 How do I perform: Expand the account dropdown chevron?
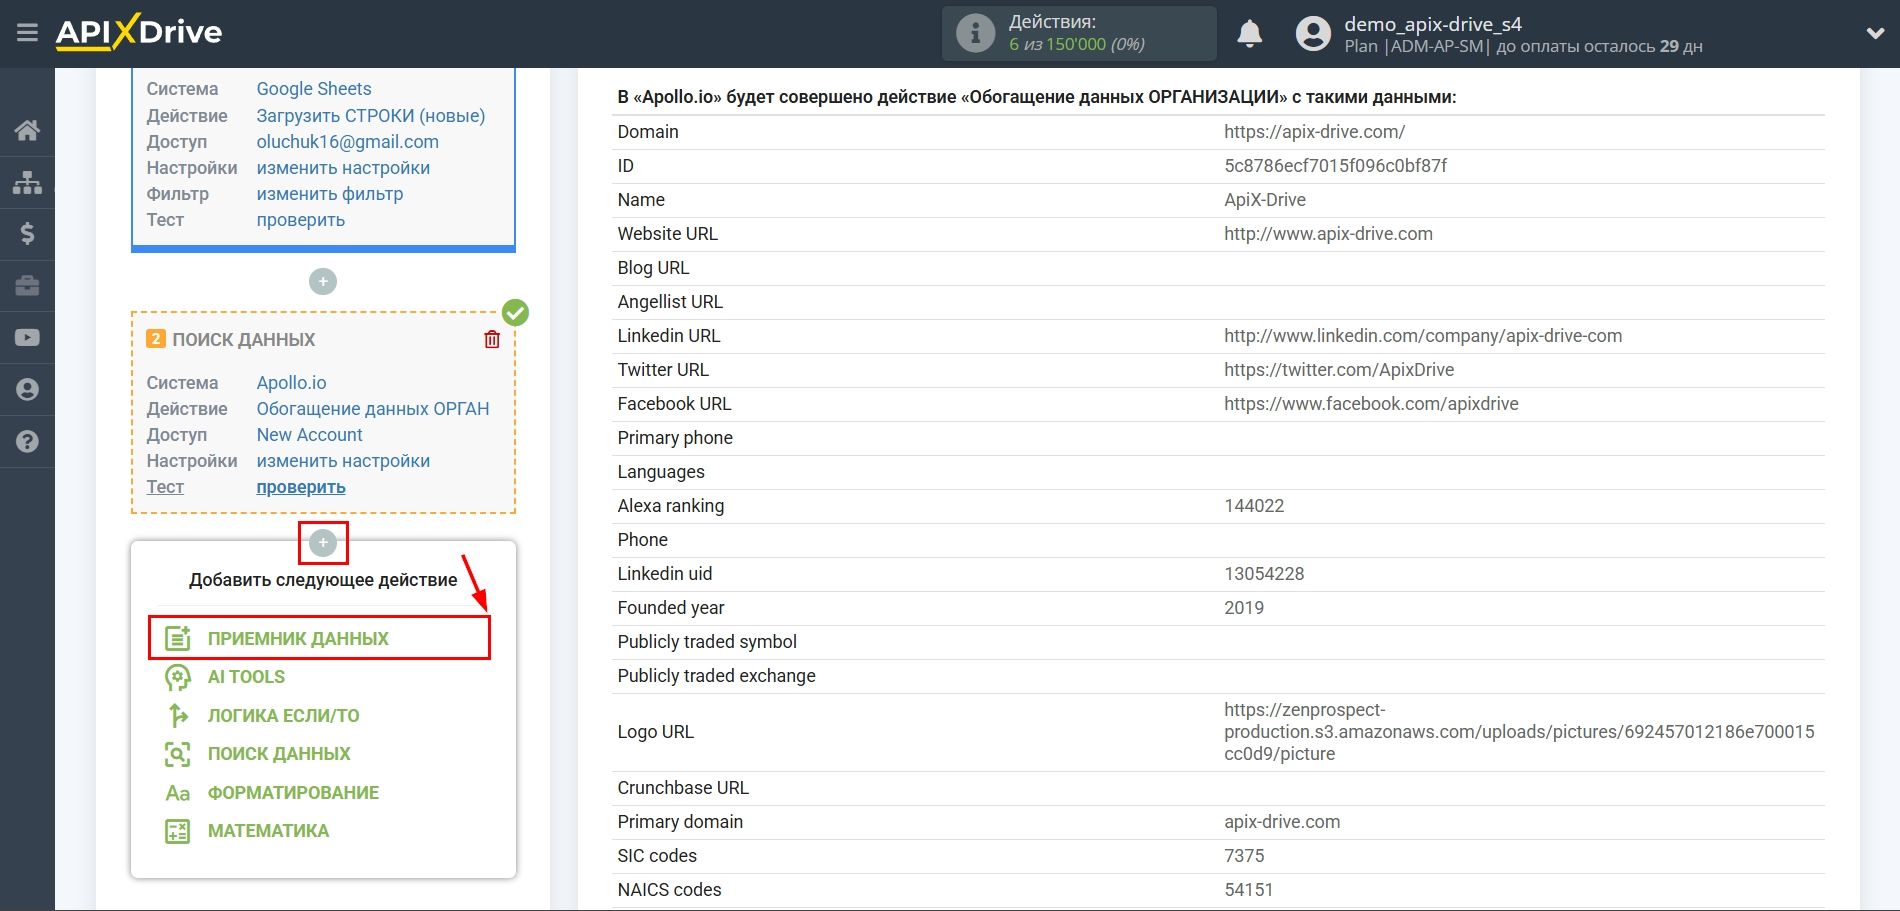point(1875,33)
